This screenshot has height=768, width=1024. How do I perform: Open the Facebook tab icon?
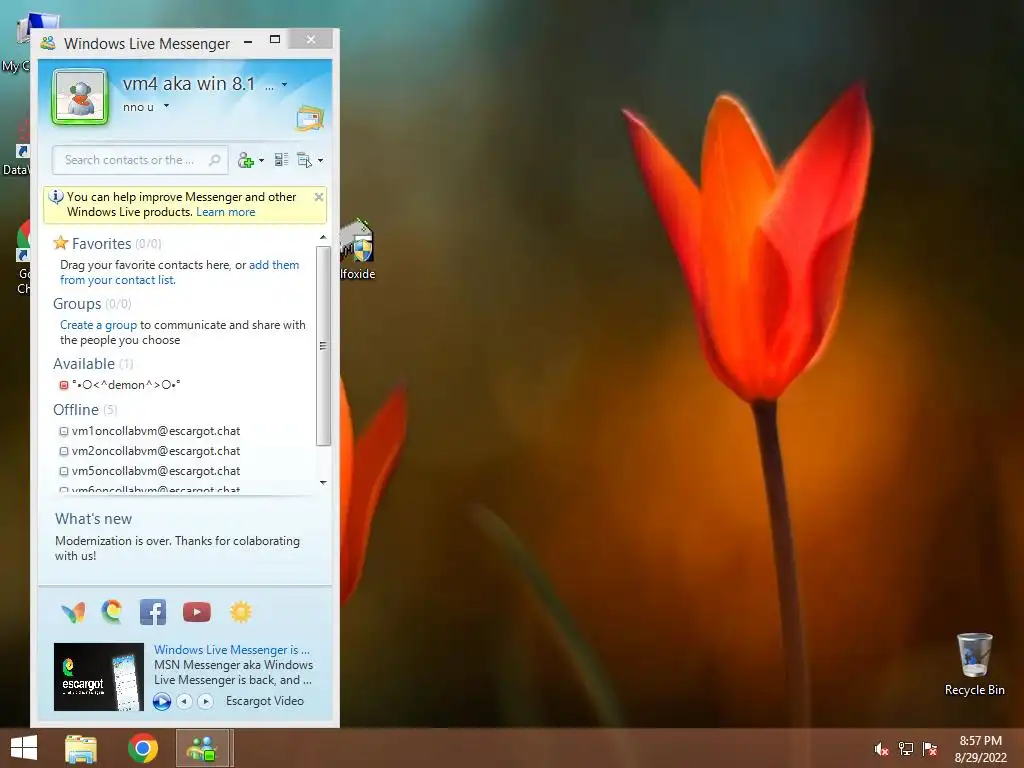[x=153, y=613]
